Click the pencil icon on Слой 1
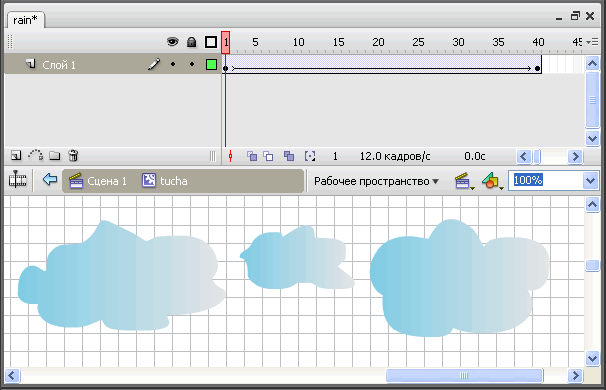Viewport: 606px width, 390px height. tap(154, 64)
